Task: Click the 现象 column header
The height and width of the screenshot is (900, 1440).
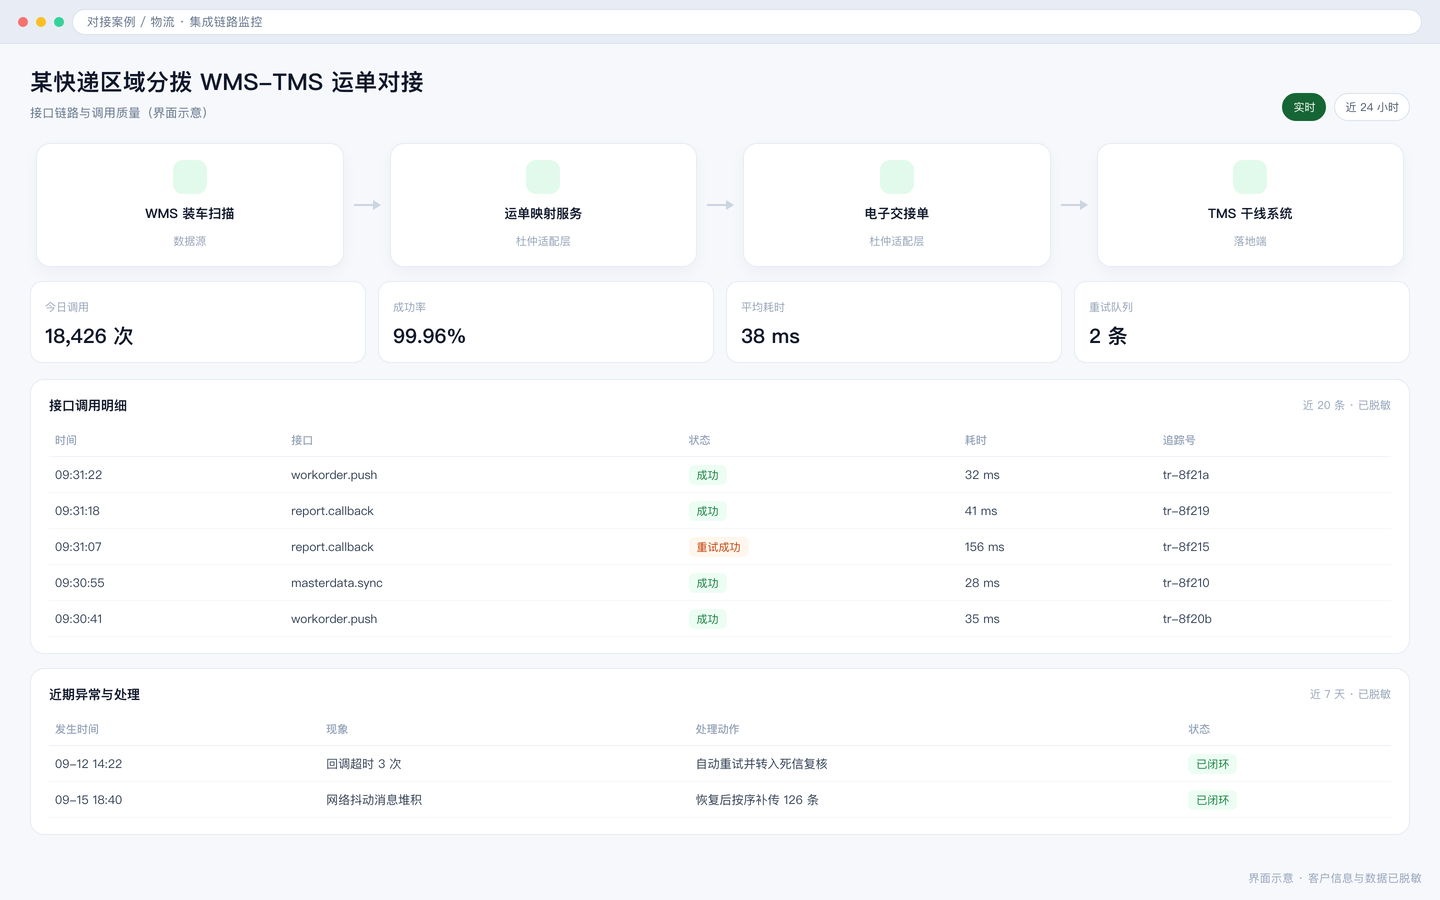Action: pyautogui.click(x=337, y=729)
